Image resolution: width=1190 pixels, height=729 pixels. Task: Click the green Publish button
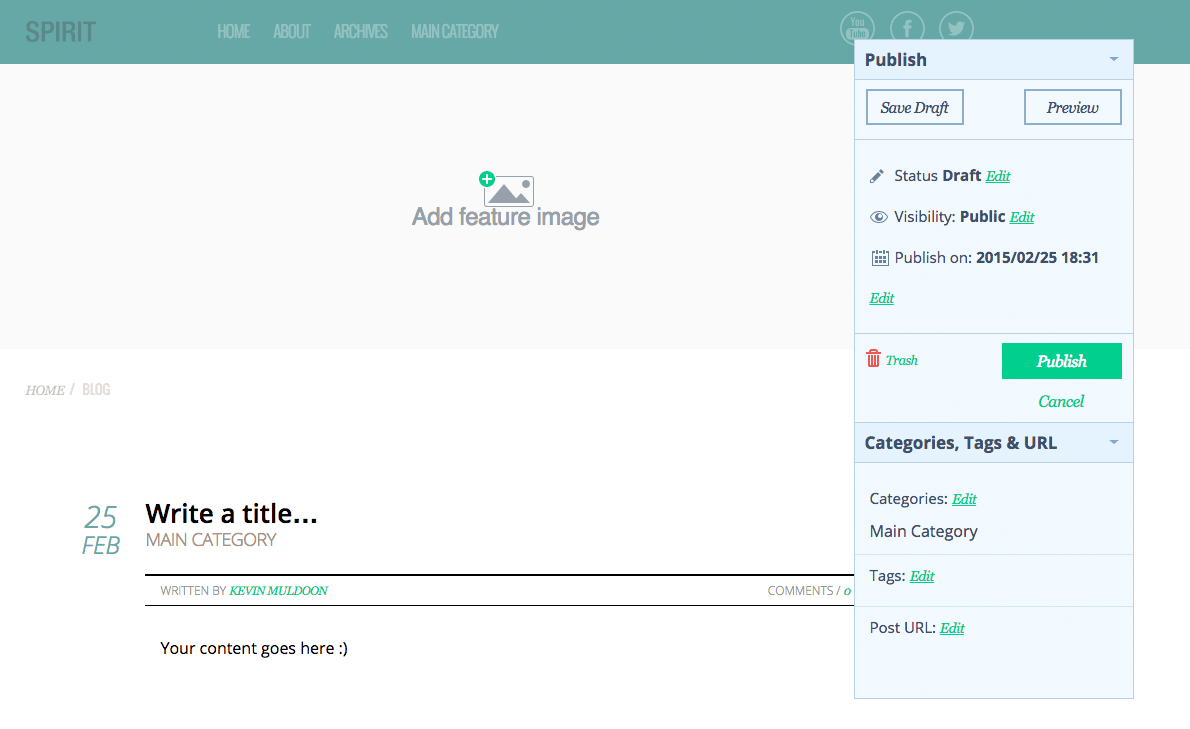click(1062, 361)
